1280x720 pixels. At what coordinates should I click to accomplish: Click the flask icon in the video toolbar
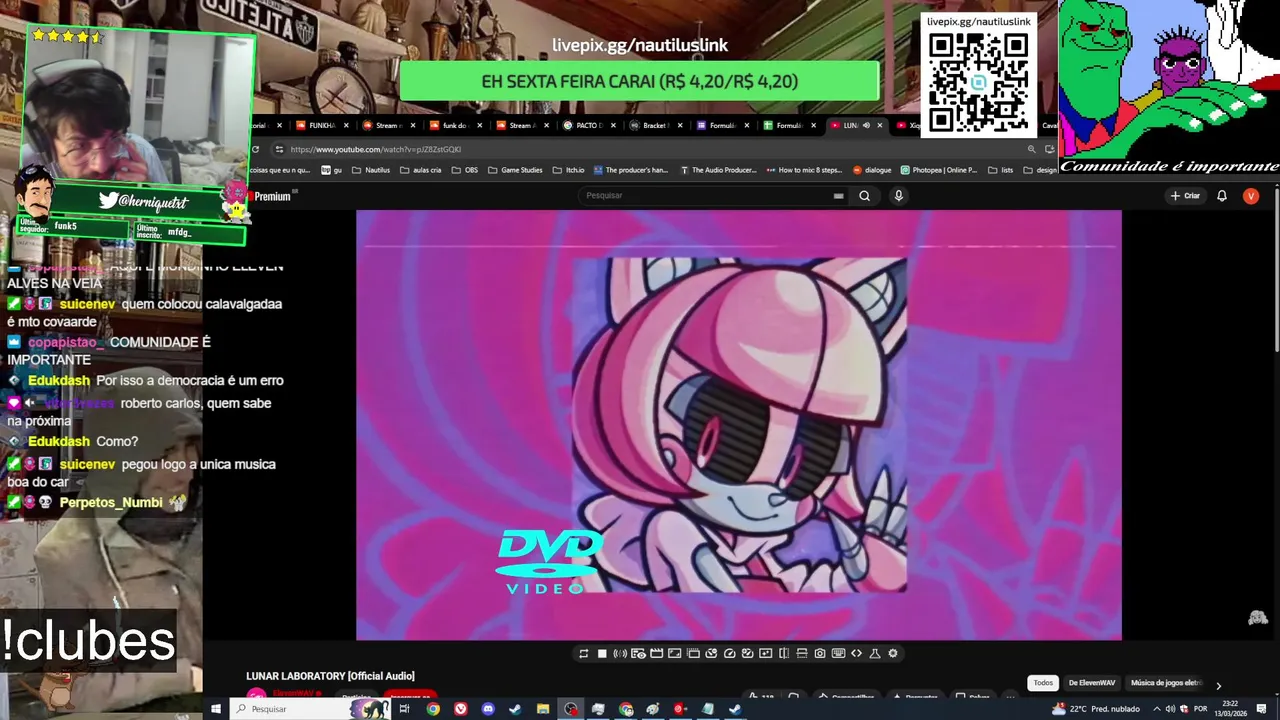(875, 653)
